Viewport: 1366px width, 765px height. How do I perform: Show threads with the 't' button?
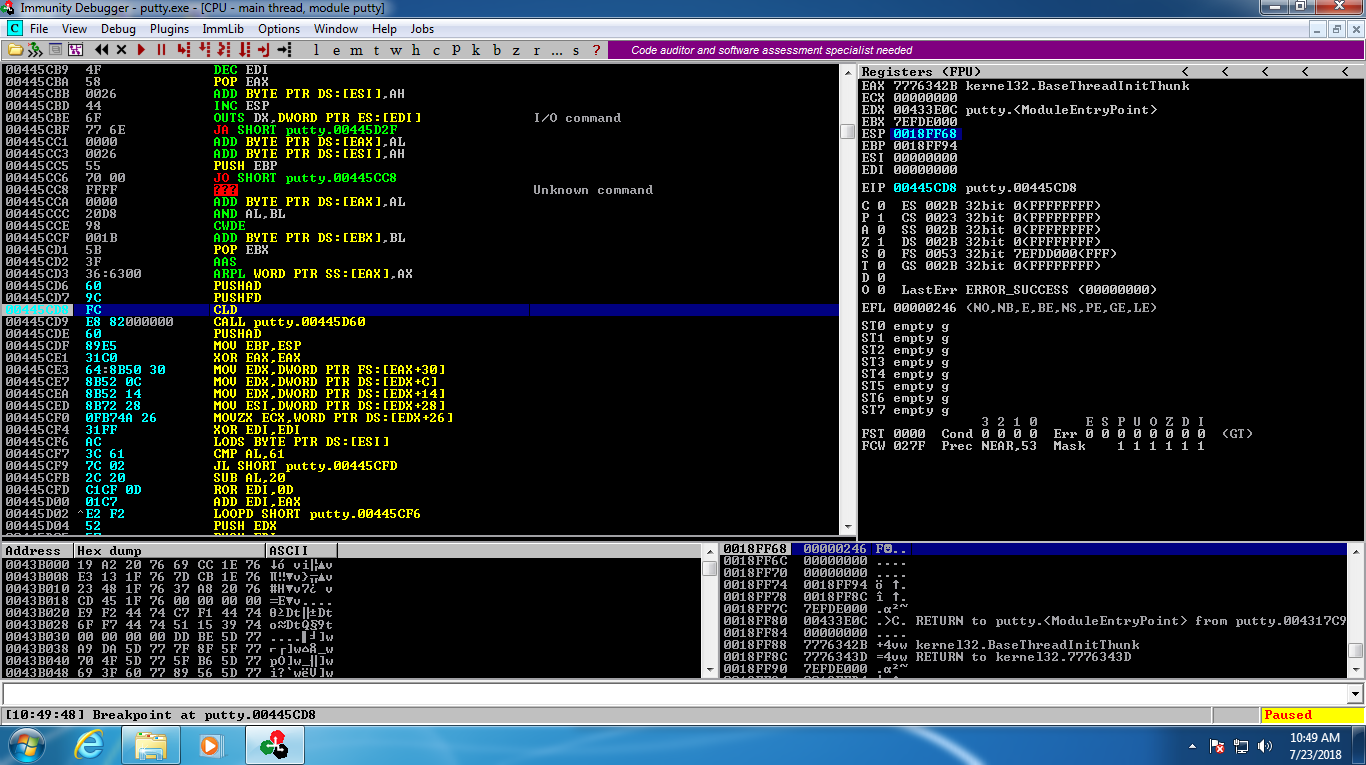pyautogui.click(x=376, y=50)
